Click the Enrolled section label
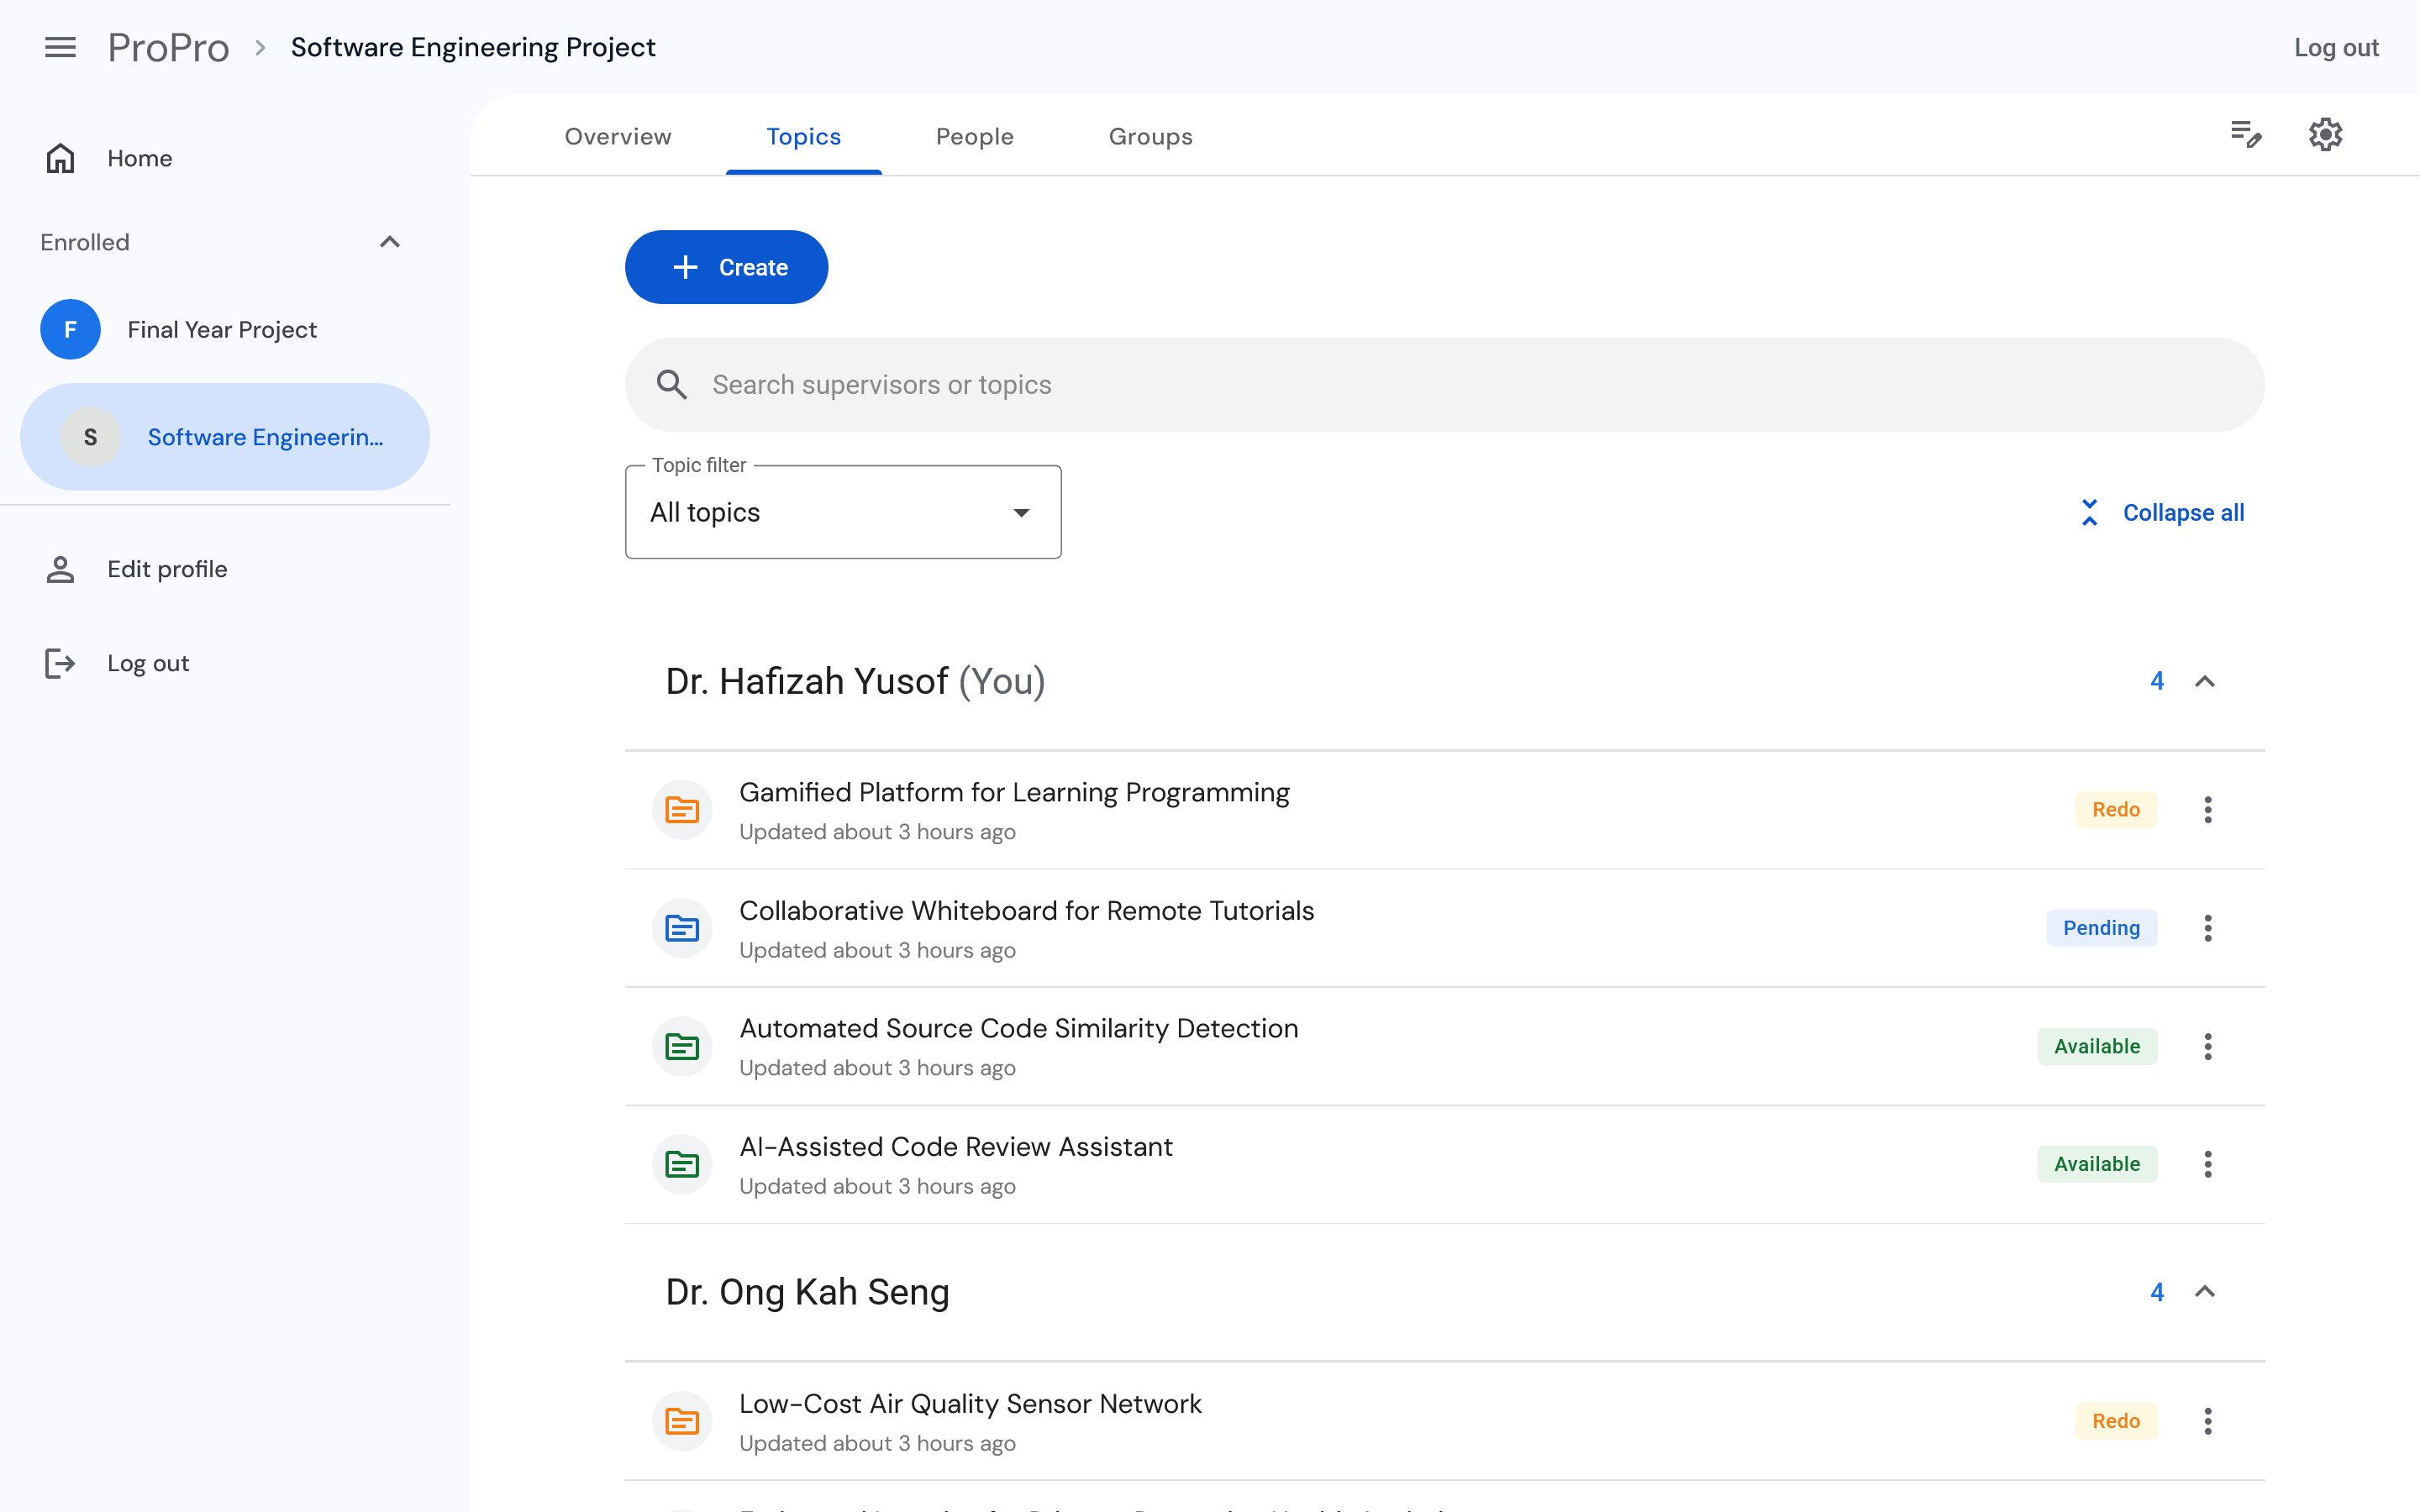This screenshot has height=1512, width=2420. [85, 242]
